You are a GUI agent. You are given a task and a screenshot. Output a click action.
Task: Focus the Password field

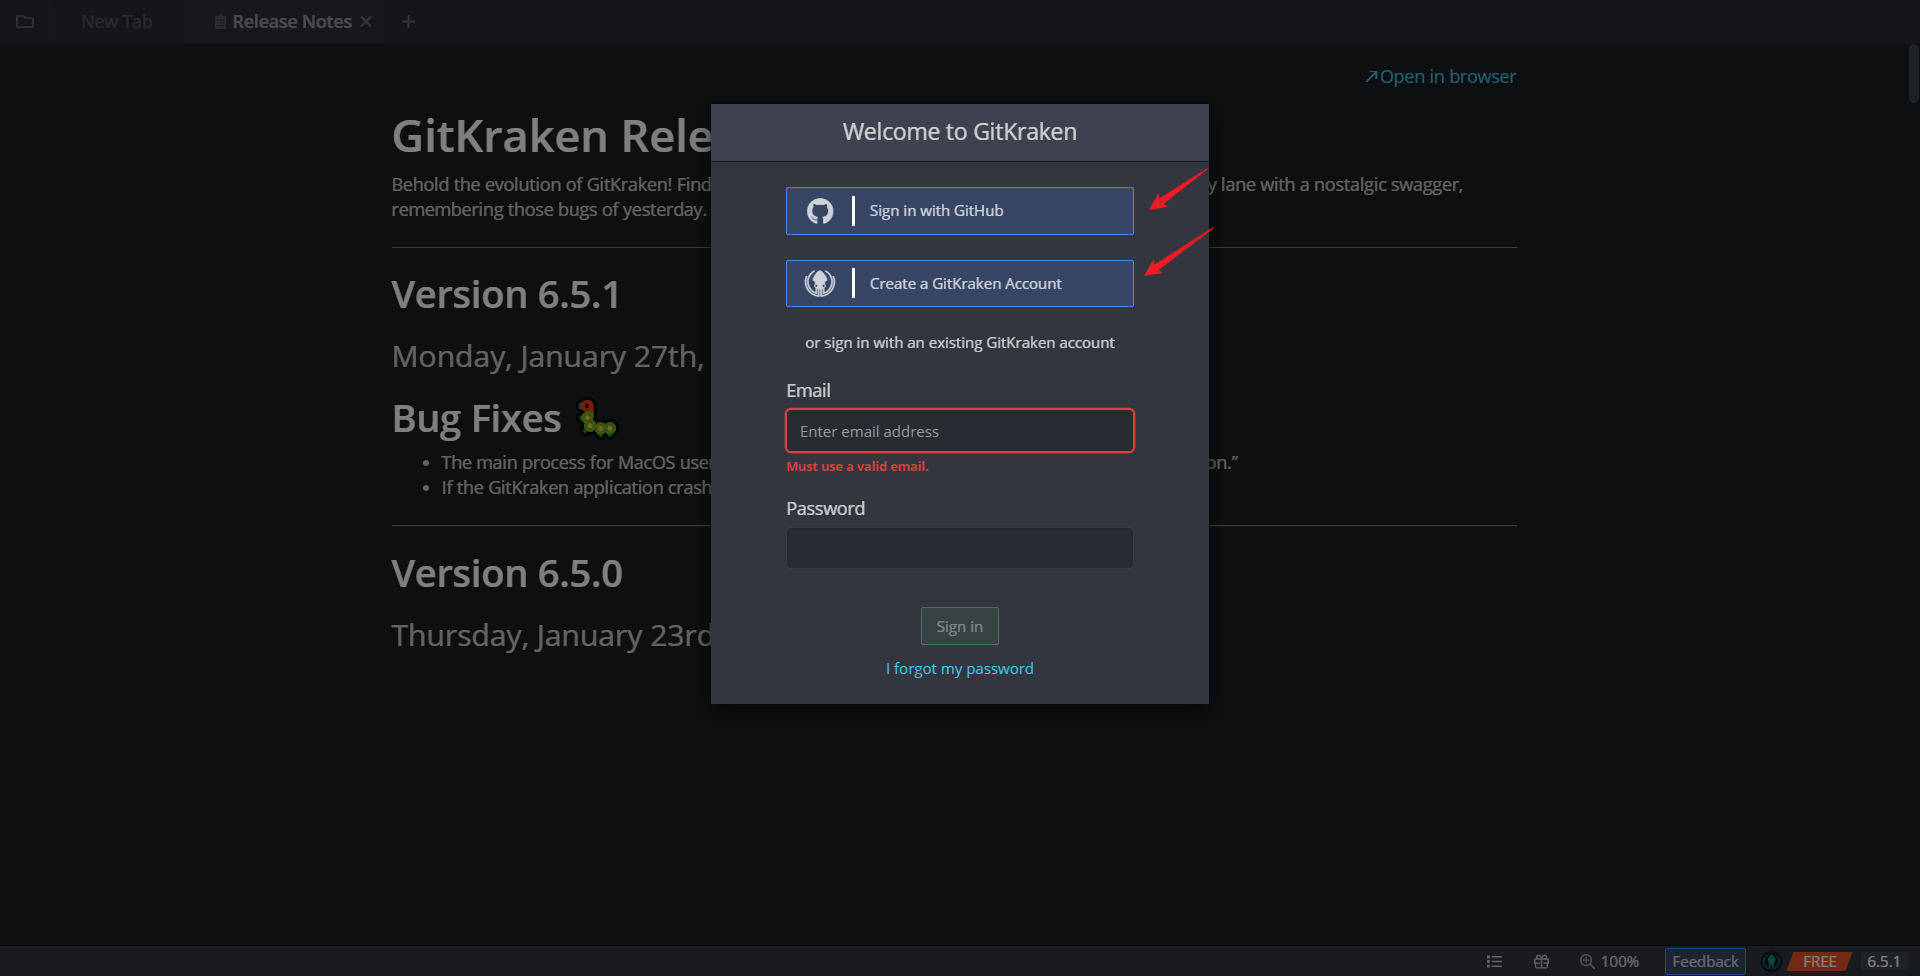[959, 548]
